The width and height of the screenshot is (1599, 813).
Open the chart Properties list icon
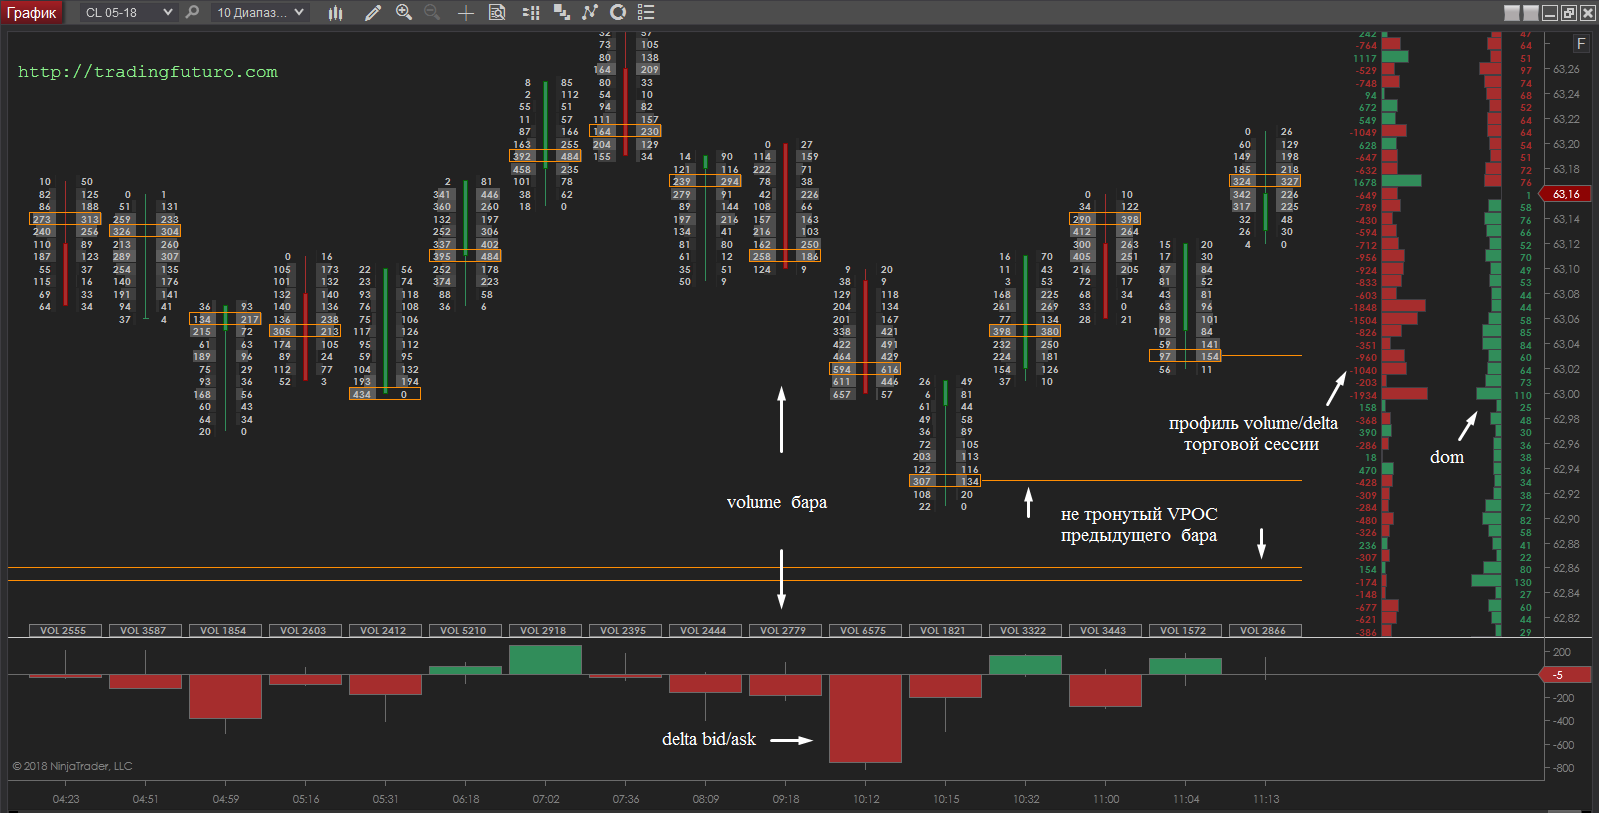tap(646, 12)
